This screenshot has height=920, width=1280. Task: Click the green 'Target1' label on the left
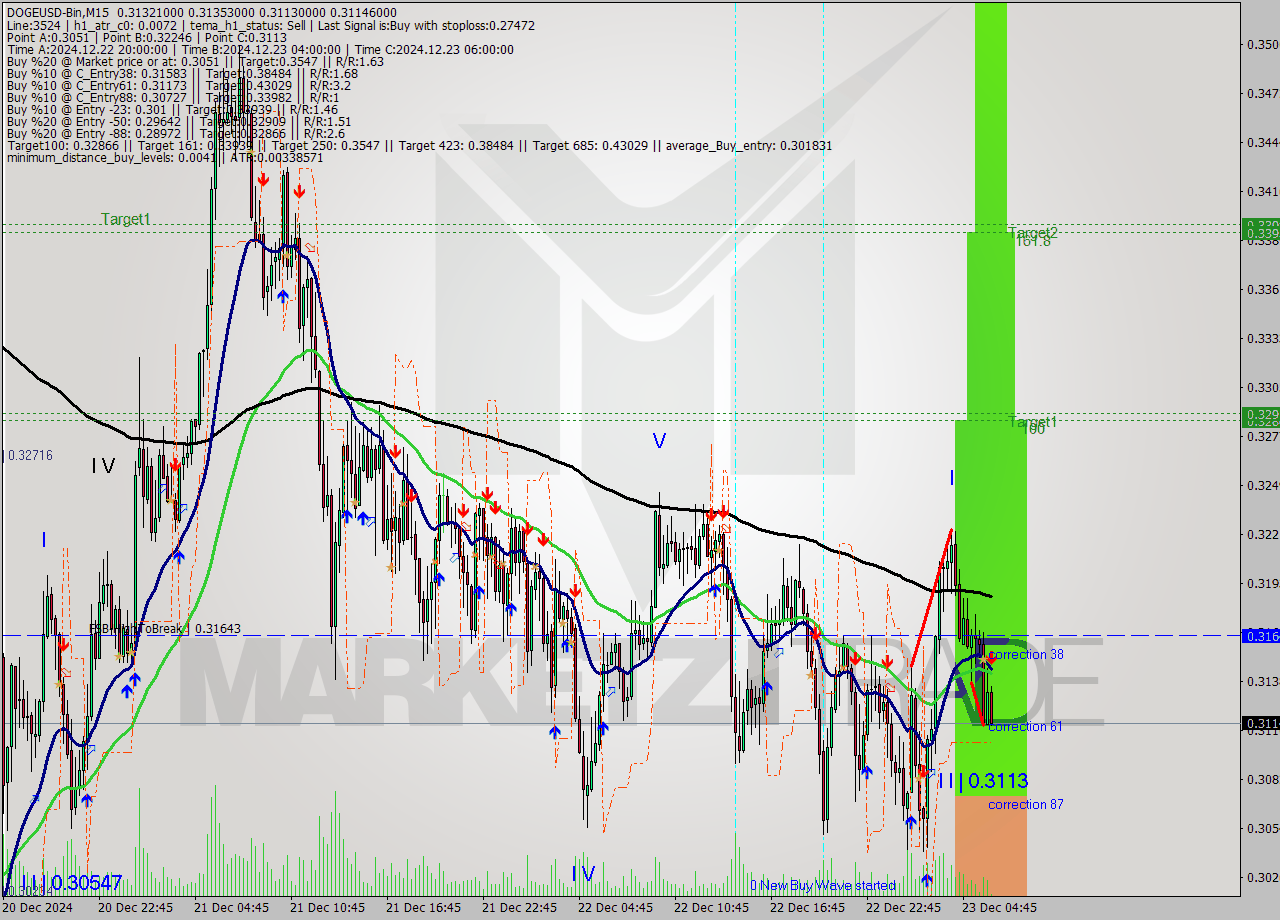(x=125, y=219)
